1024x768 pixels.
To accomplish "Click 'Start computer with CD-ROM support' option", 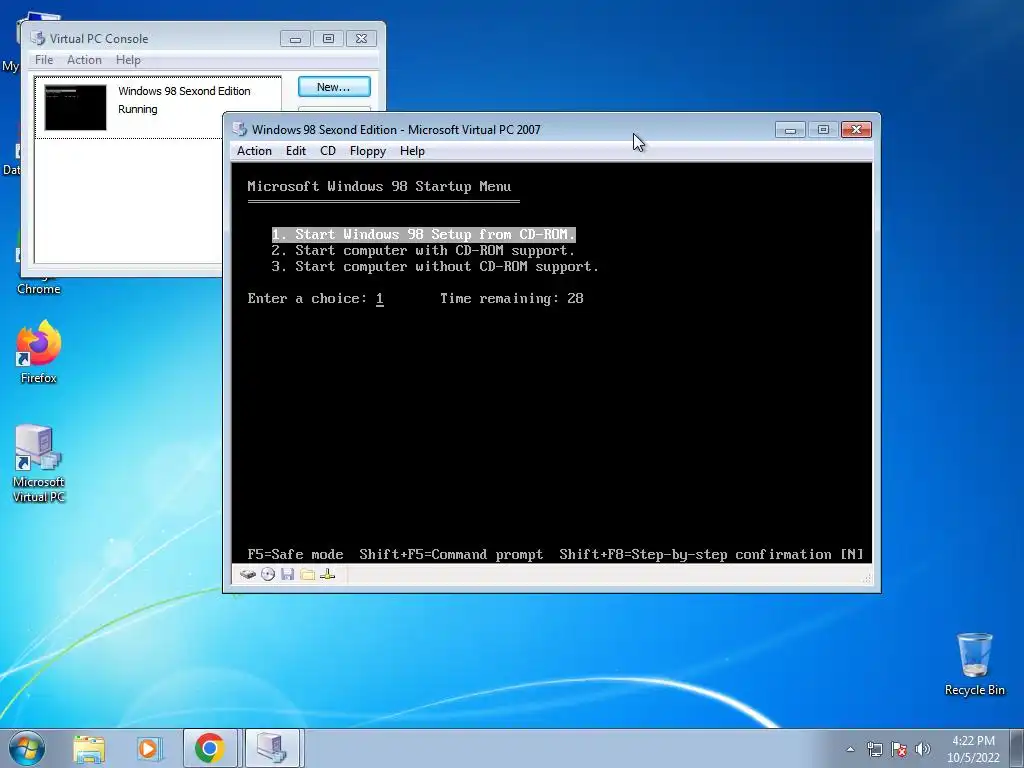I will click(x=423, y=251).
